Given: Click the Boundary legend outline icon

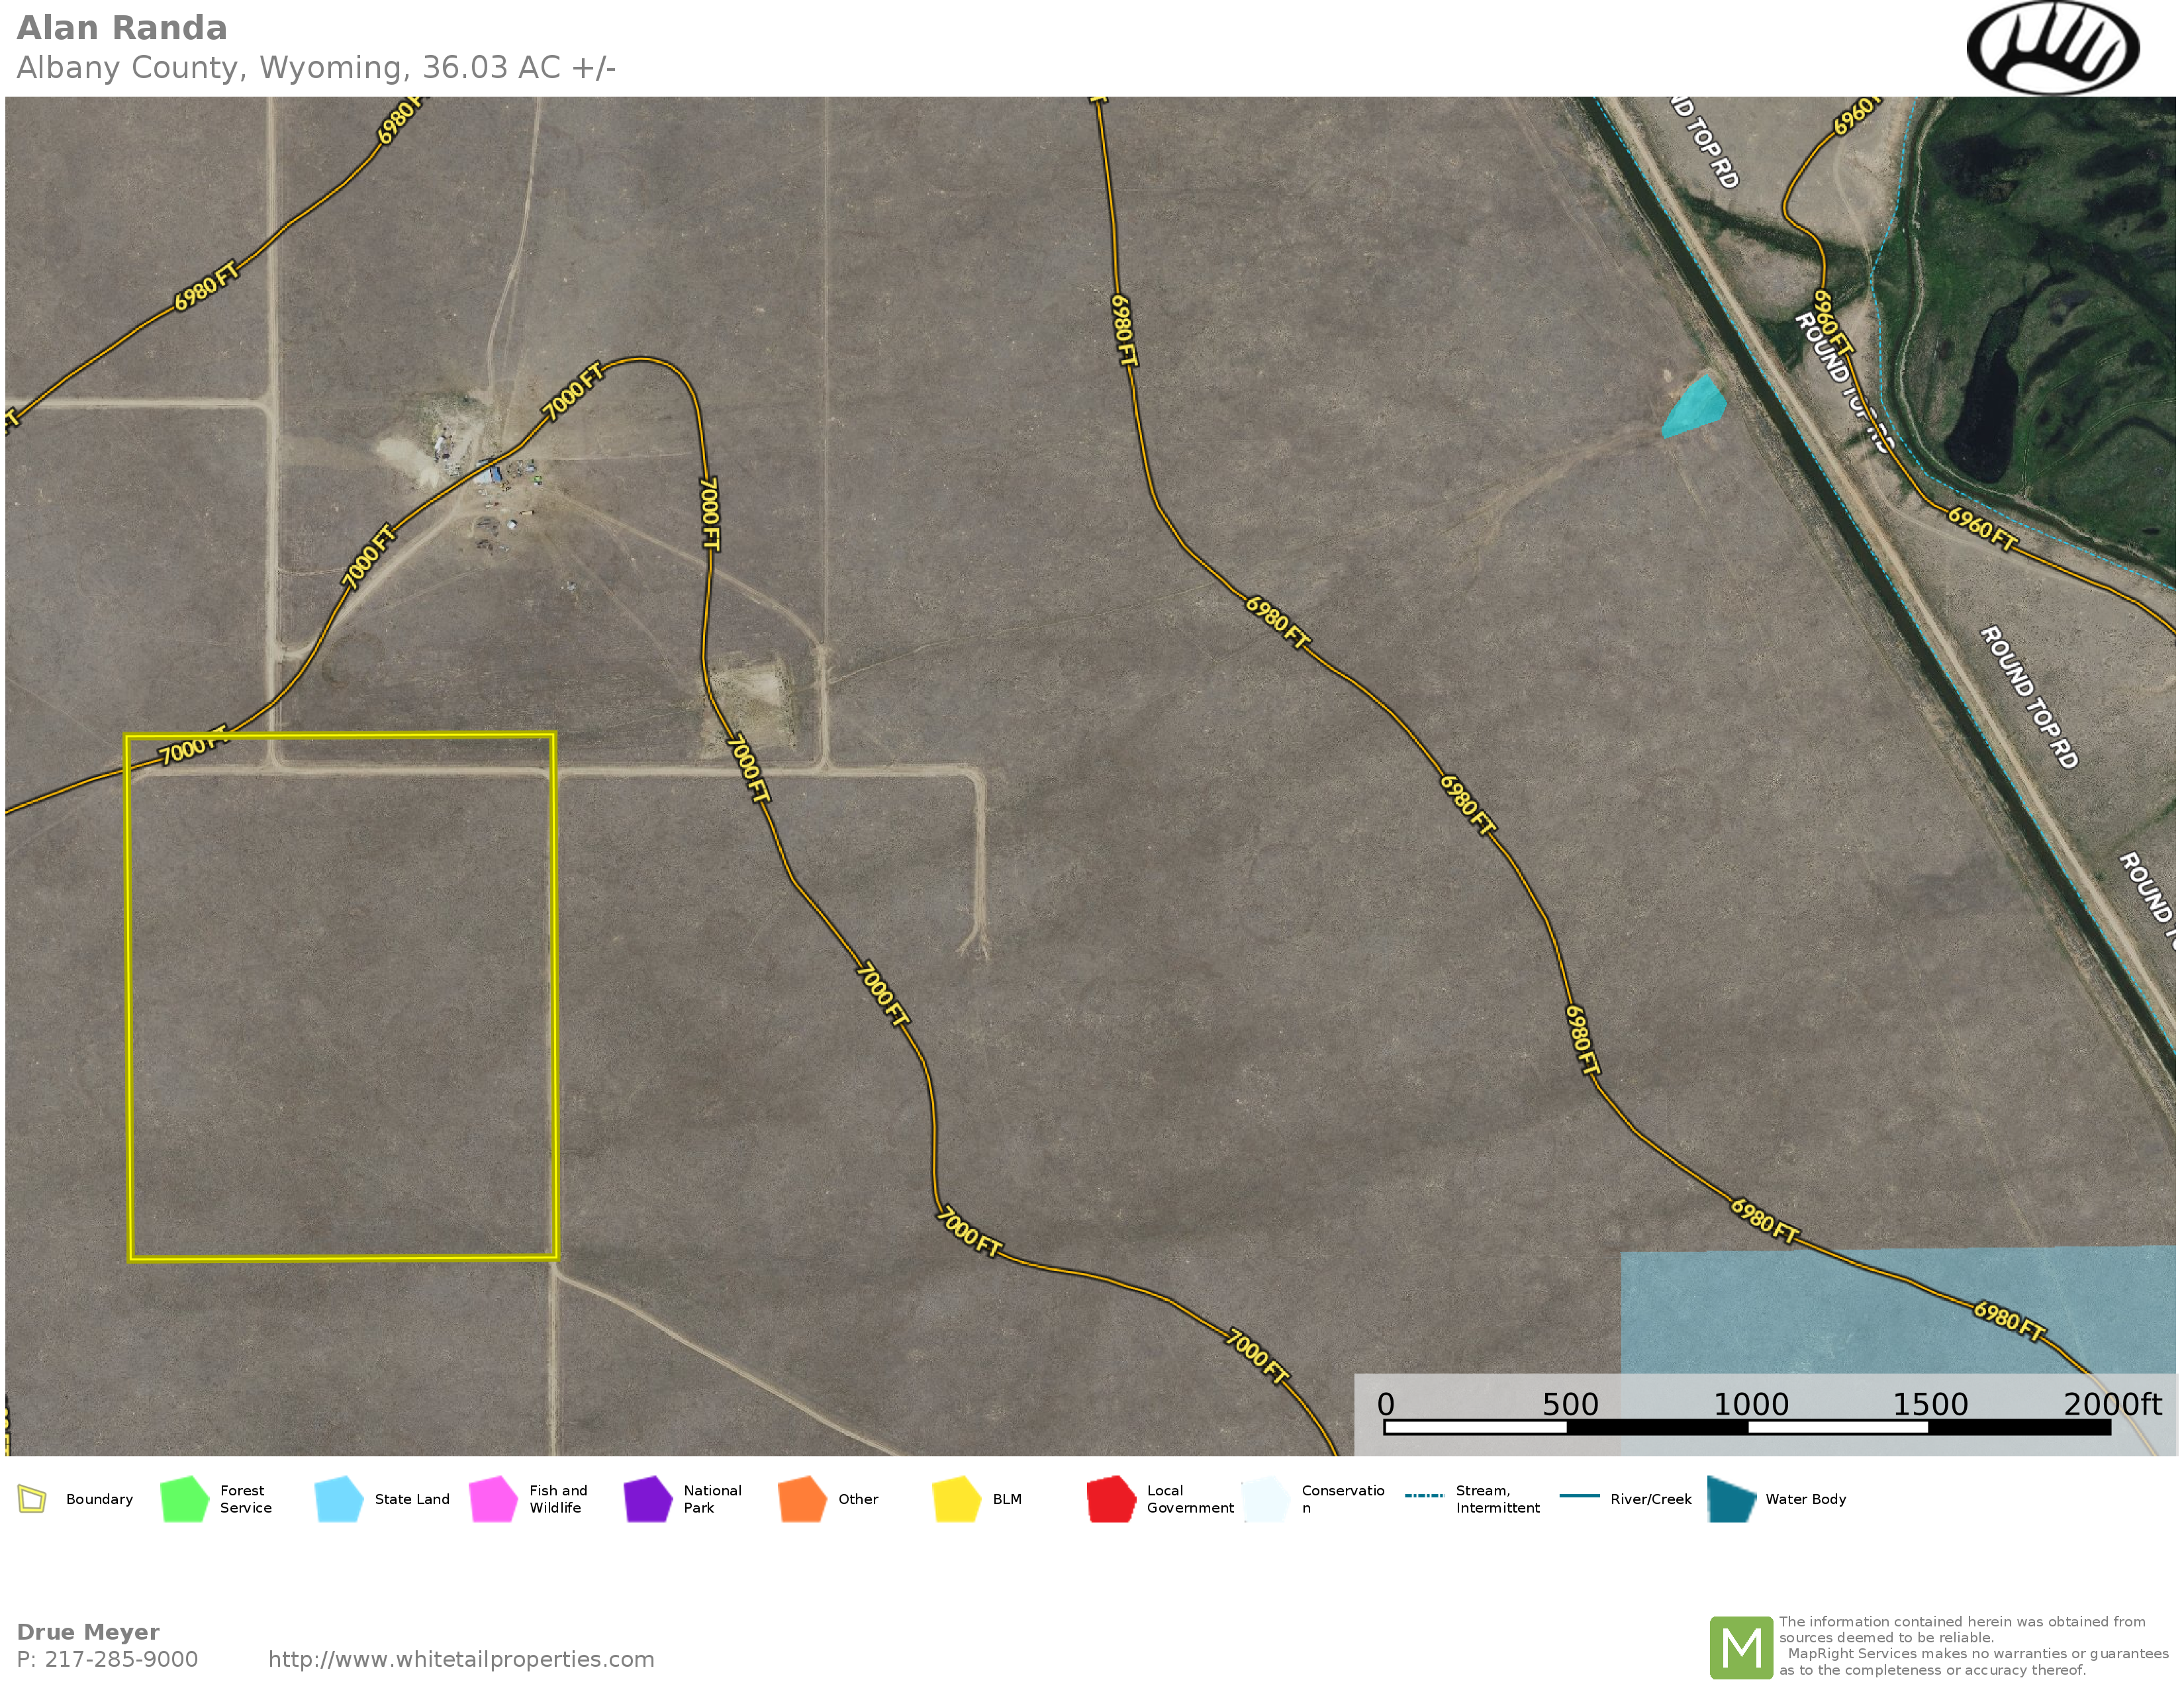Looking at the screenshot, I should click(32, 1499).
